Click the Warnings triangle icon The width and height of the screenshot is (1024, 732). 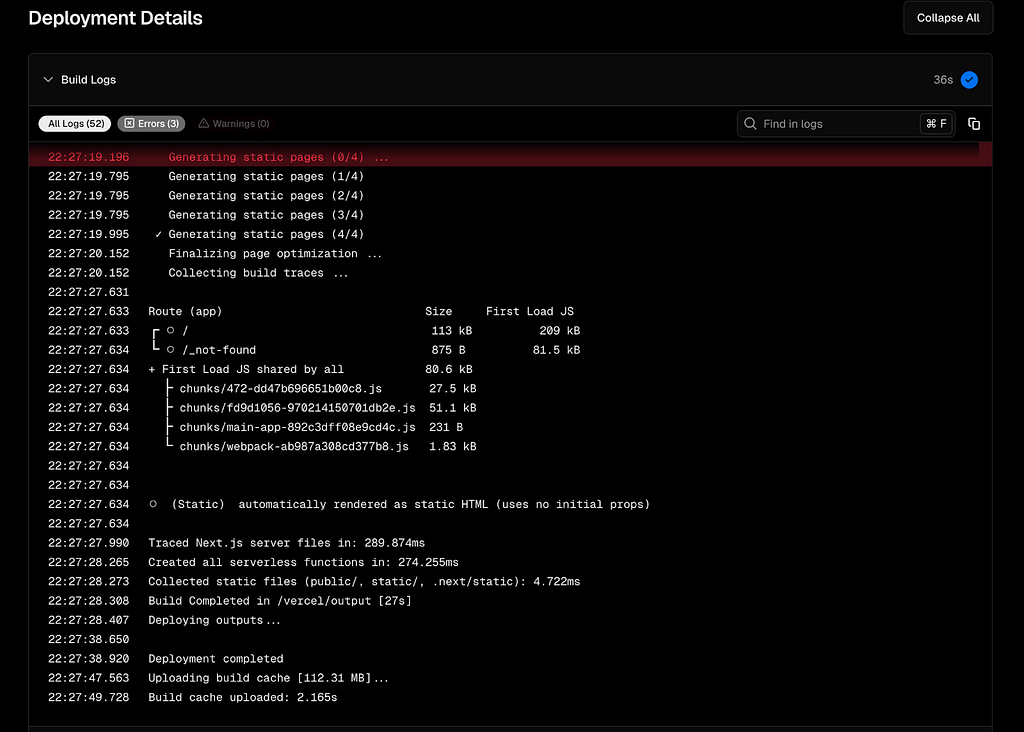(204, 123)
